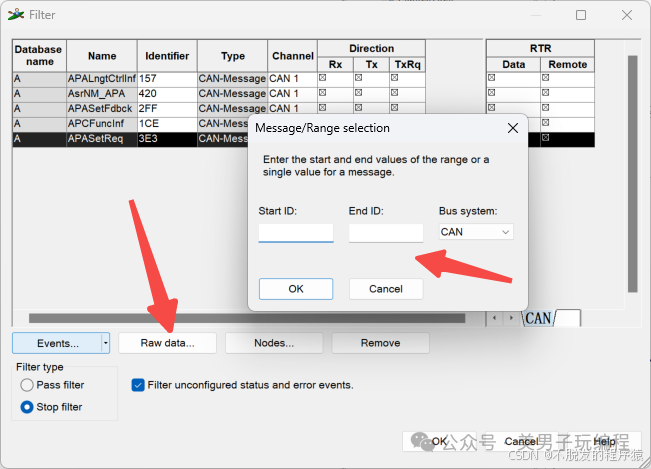Toggle Rx checkbox for AsrNM_APA
Viewport: 651px width, 469px height.
click(323, 93)
